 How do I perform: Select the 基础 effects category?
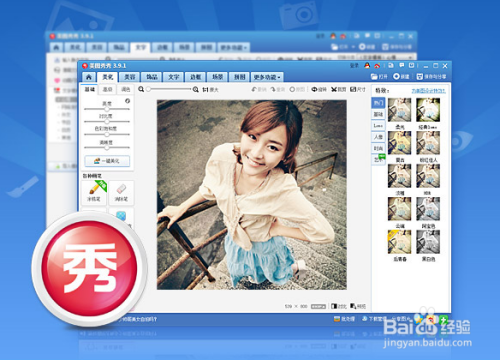378,114
